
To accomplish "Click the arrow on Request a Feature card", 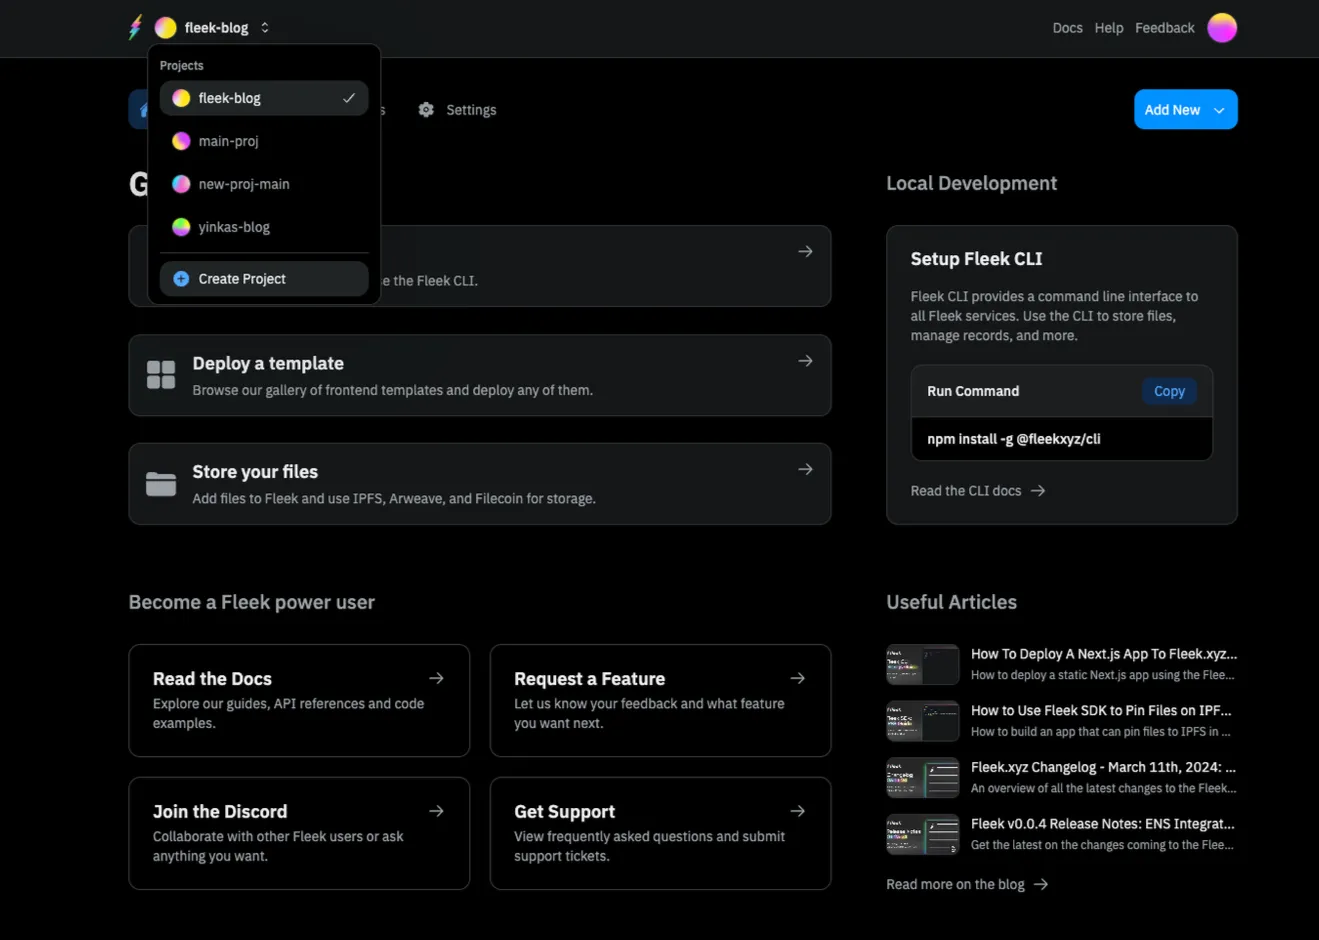I will tap(797, 678).
